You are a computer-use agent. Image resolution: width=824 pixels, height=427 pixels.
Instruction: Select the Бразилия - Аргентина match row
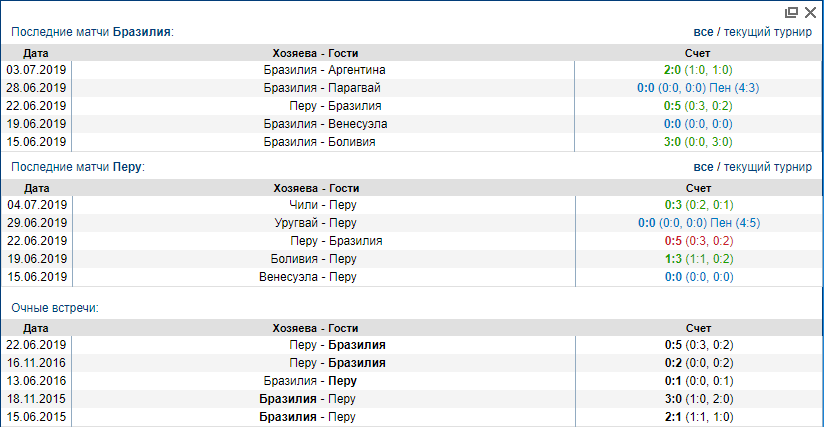(324, 70)
